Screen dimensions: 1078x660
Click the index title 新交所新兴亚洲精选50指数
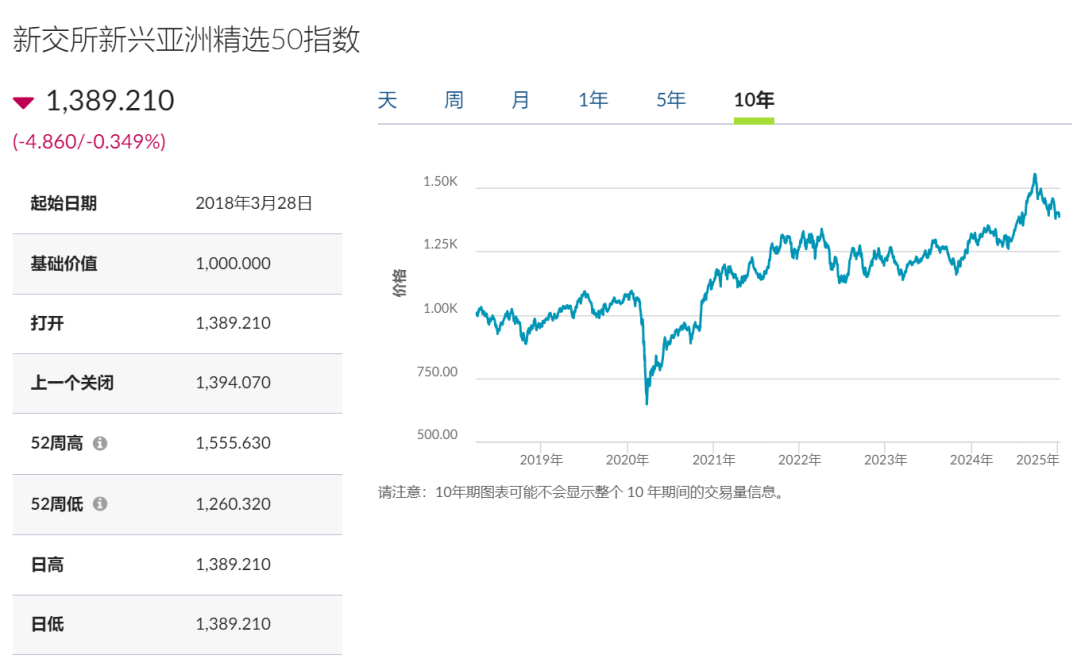186,39
